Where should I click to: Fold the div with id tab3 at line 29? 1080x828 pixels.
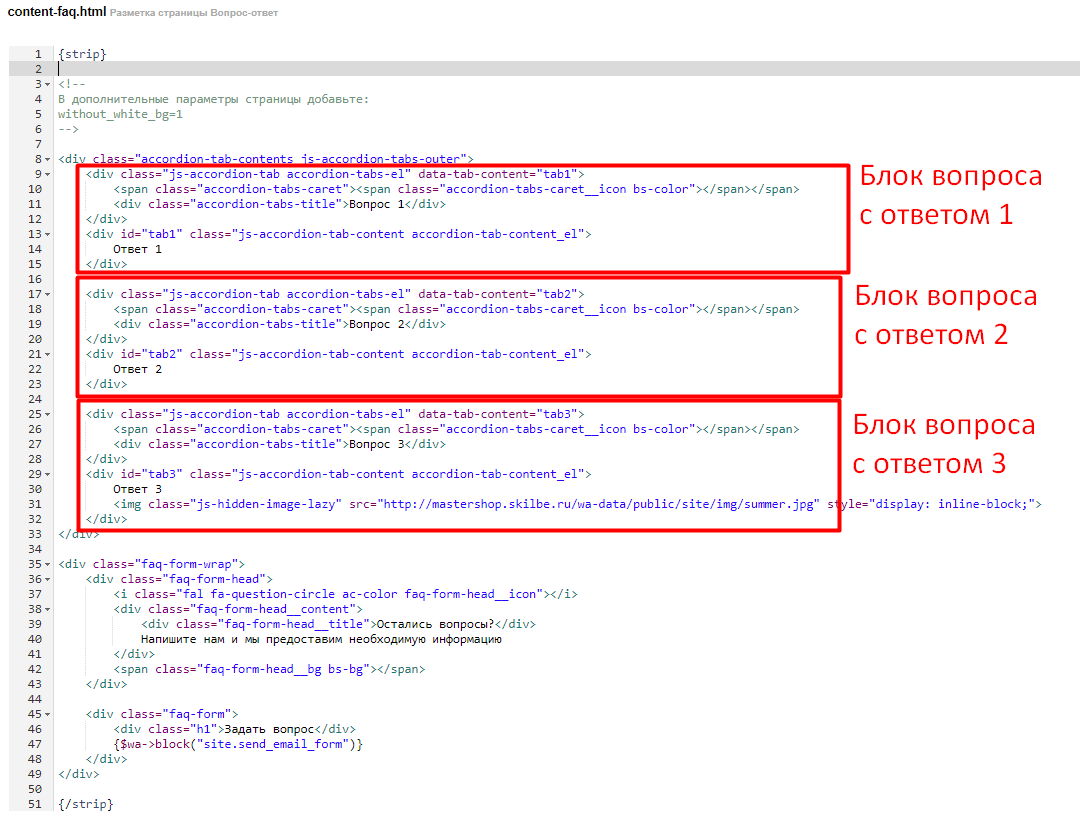click(48, 474)
